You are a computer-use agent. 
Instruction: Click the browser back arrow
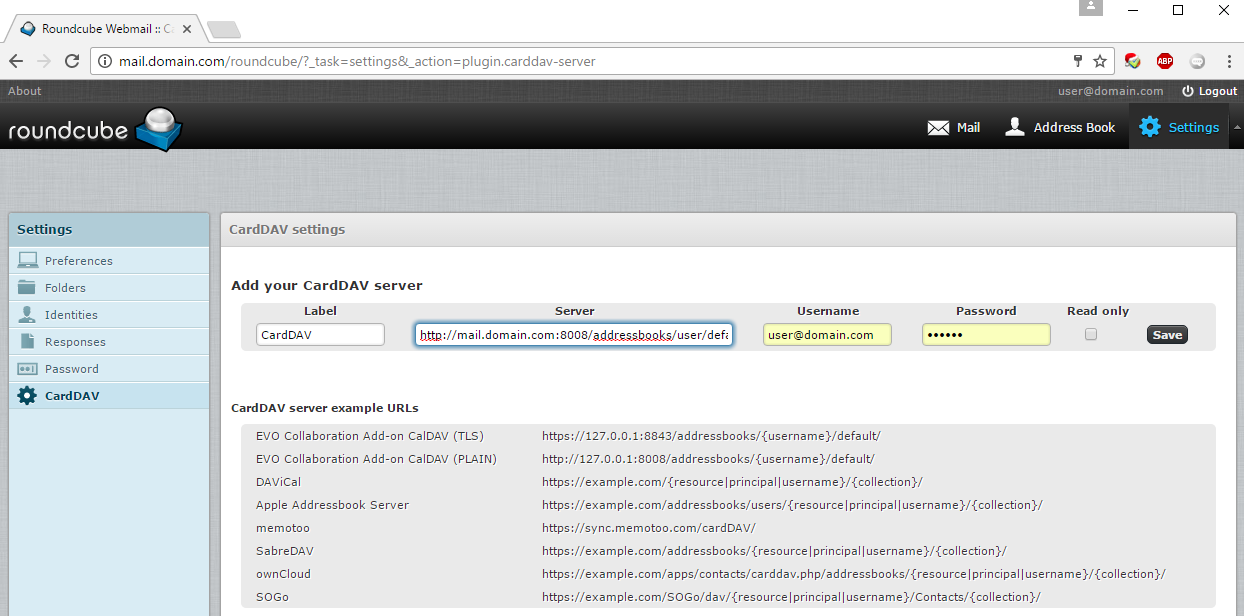coord(16,61)
